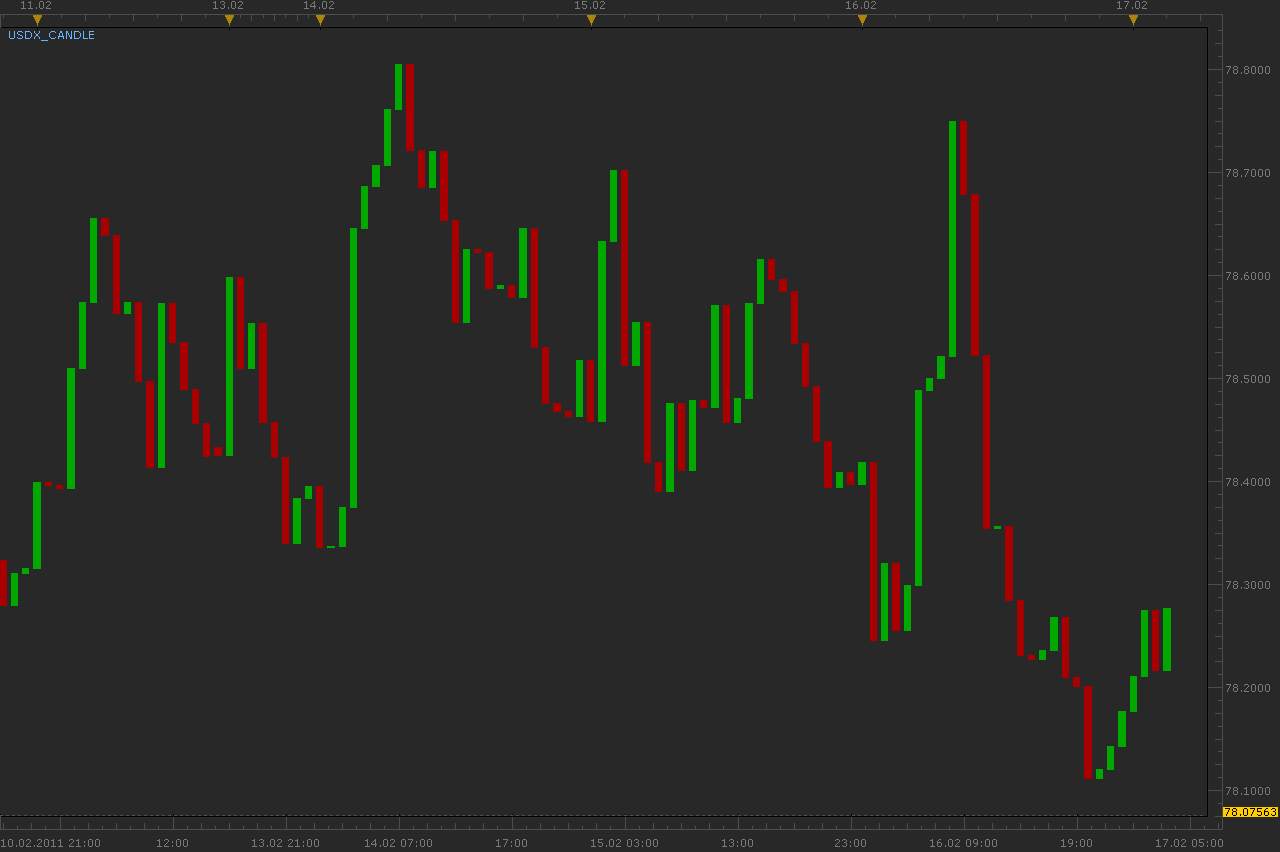The width and height of the screenshot is (1280, 852).
Task: Click the 16.02 09:00 time label
Action: tap(963, 843)
